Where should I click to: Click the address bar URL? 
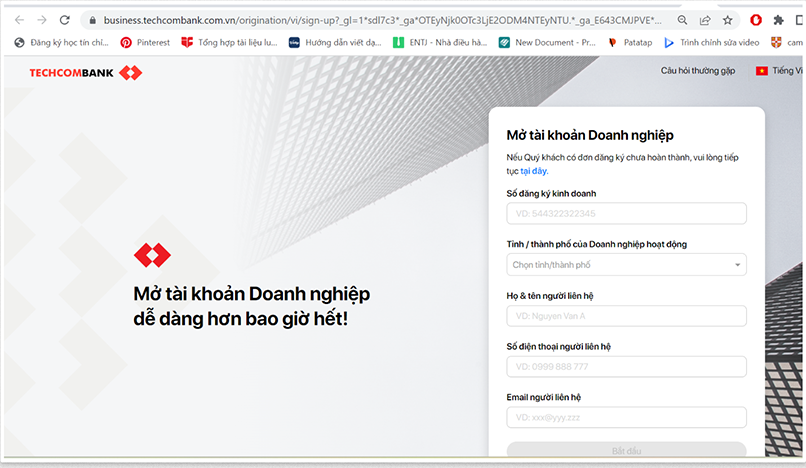click(382, 20)
